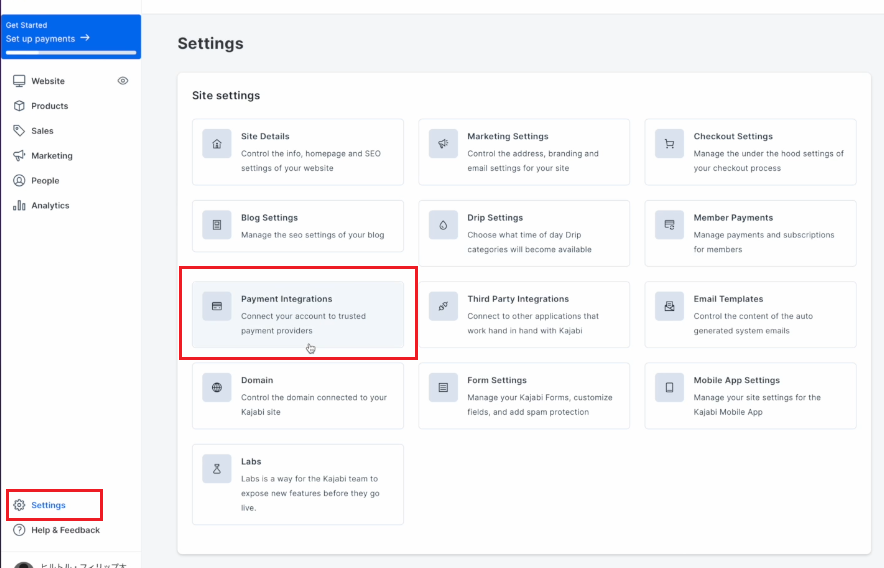Click the Email Templates envelope icon
The height and width of the screenshot is (568, 884).
(669, 306)
